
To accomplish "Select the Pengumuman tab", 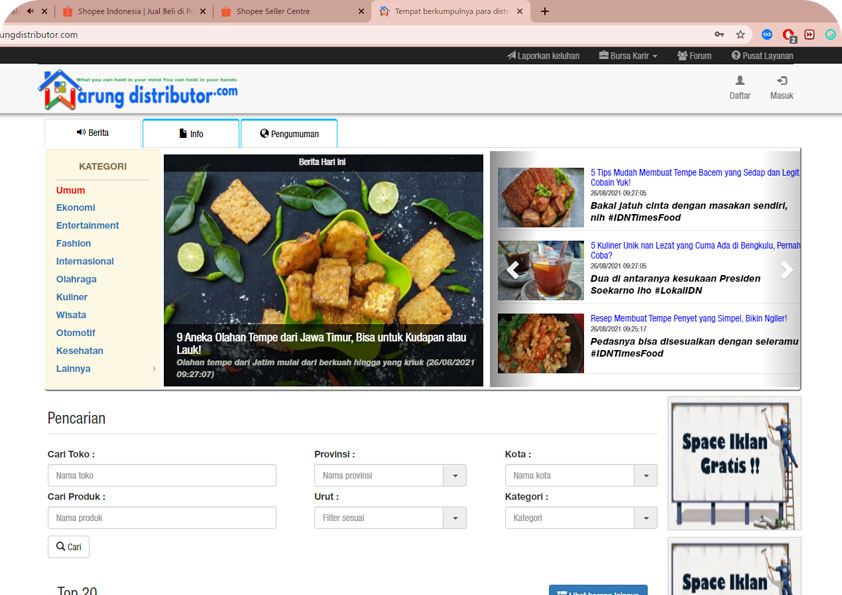I will [289, 133].
